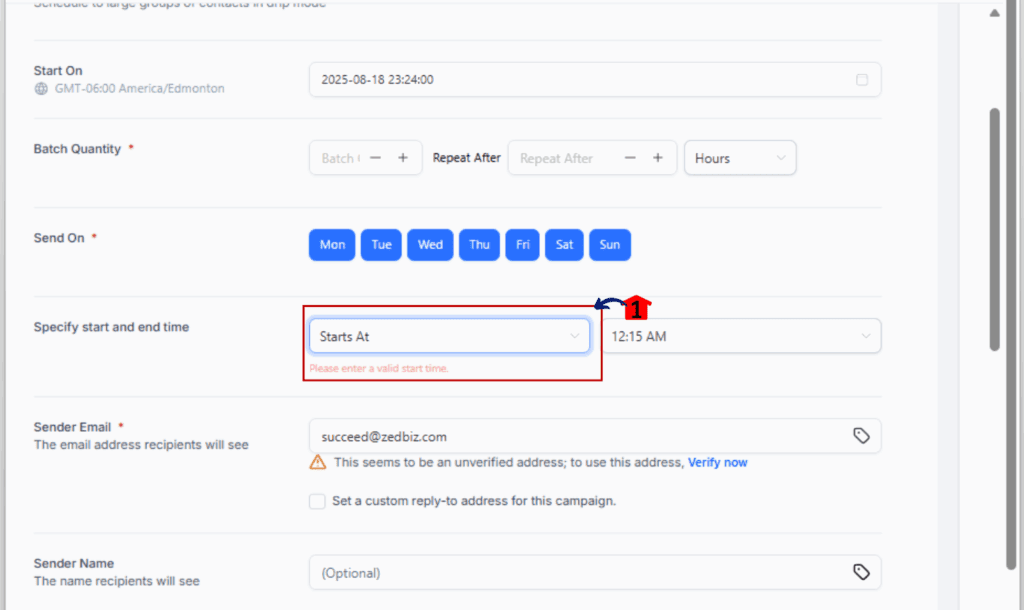Toggle Fri send day
The image size is (1024, 610).
pos(522,245)
